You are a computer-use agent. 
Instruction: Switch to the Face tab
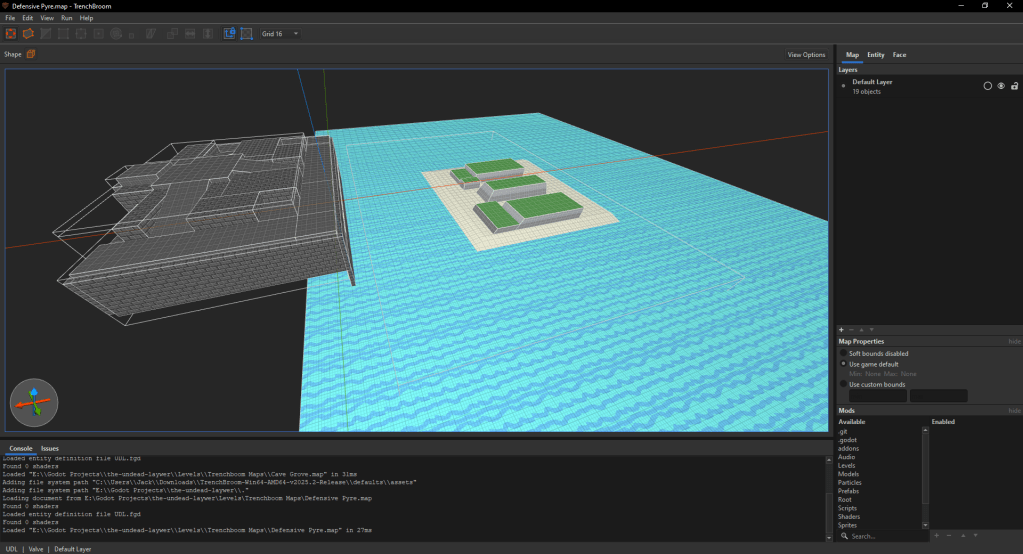pos(899,55)
